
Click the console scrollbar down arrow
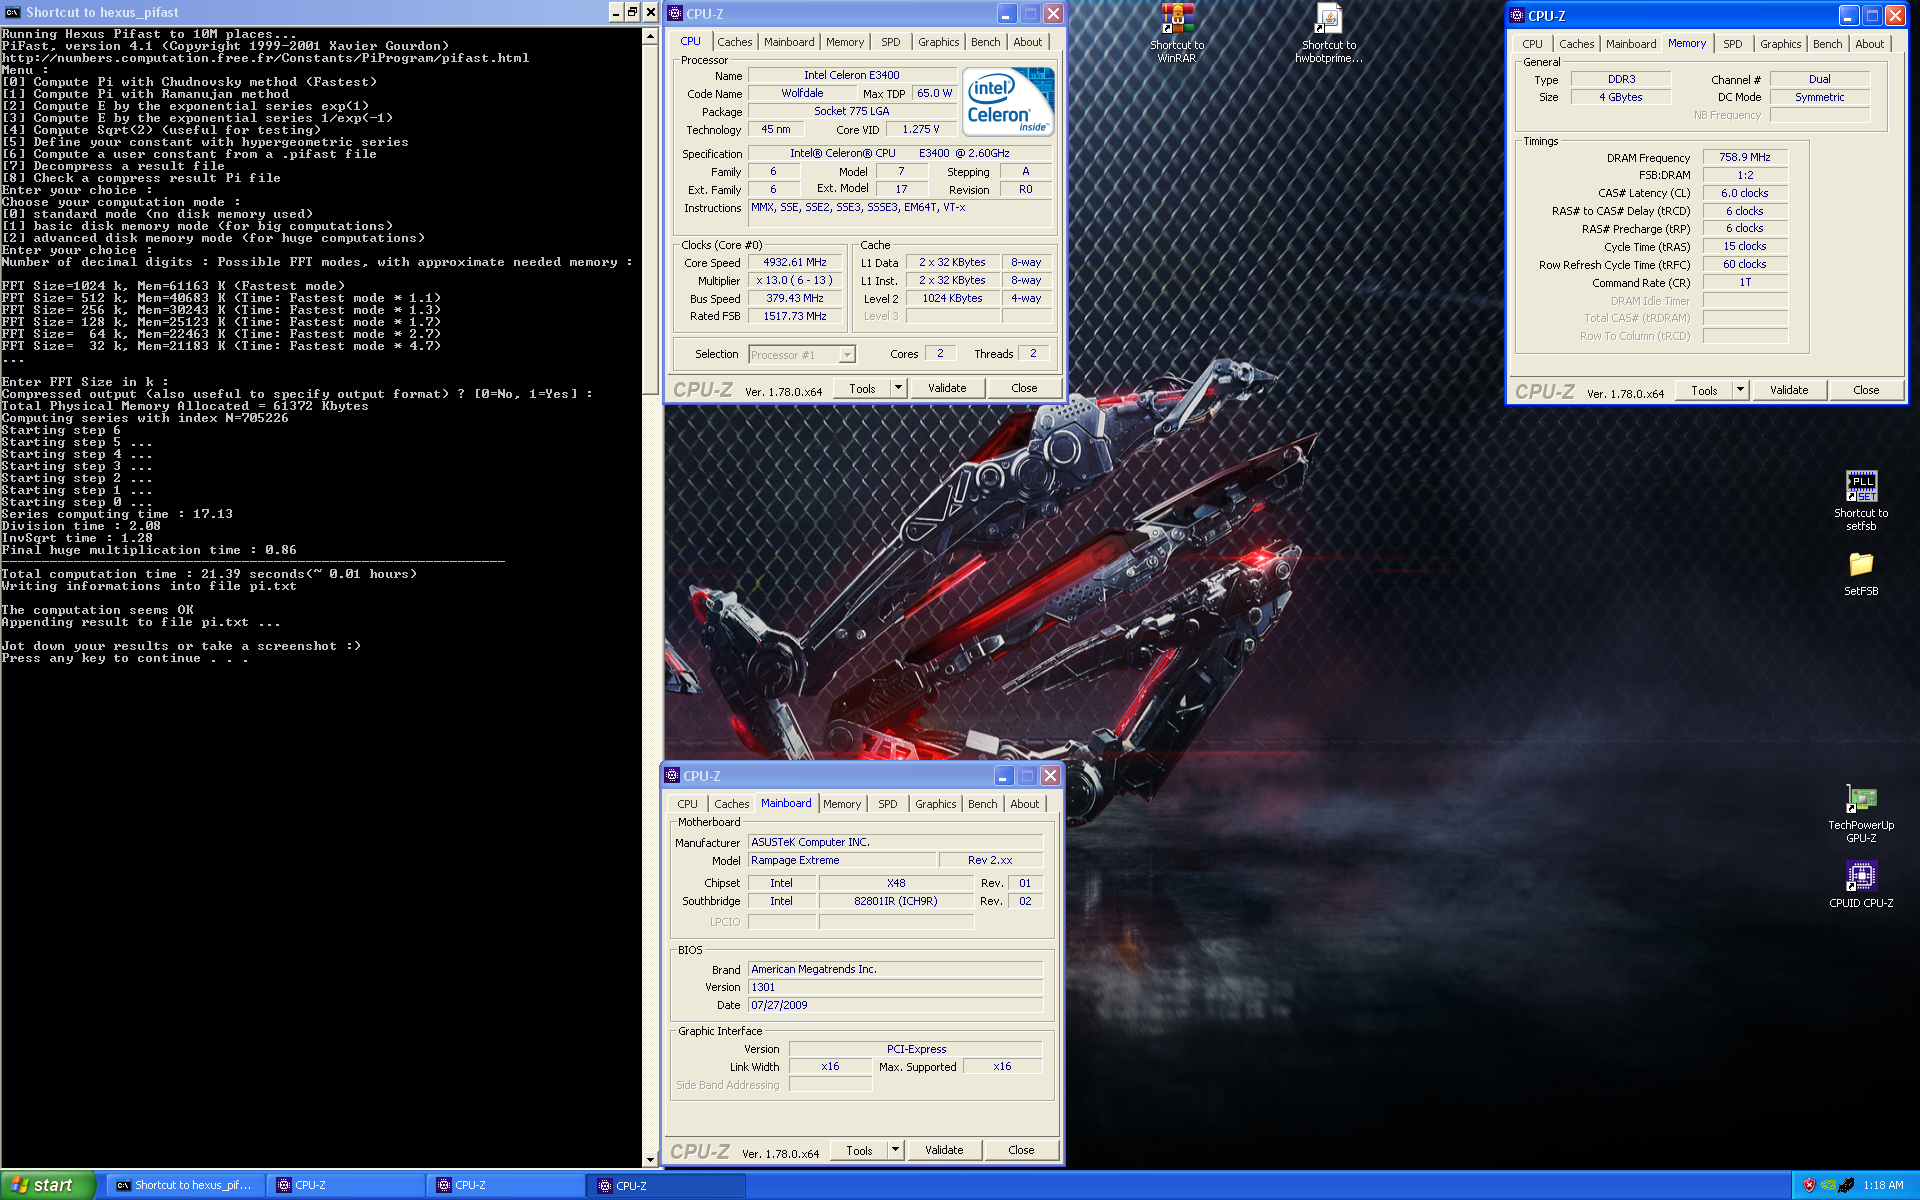coord(650,1160)
